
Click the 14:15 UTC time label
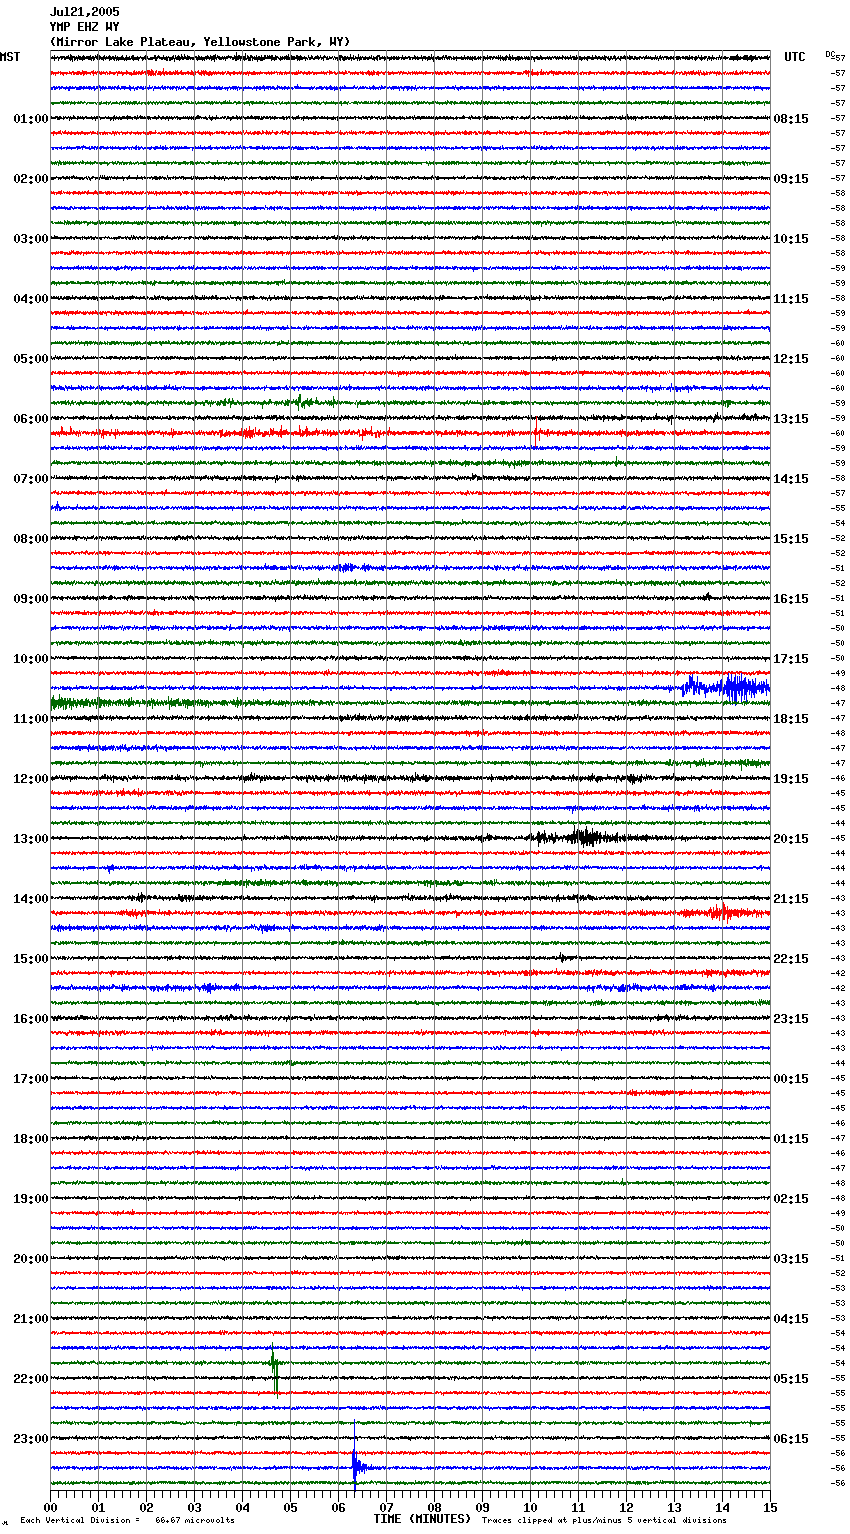(x=791, y=479)
